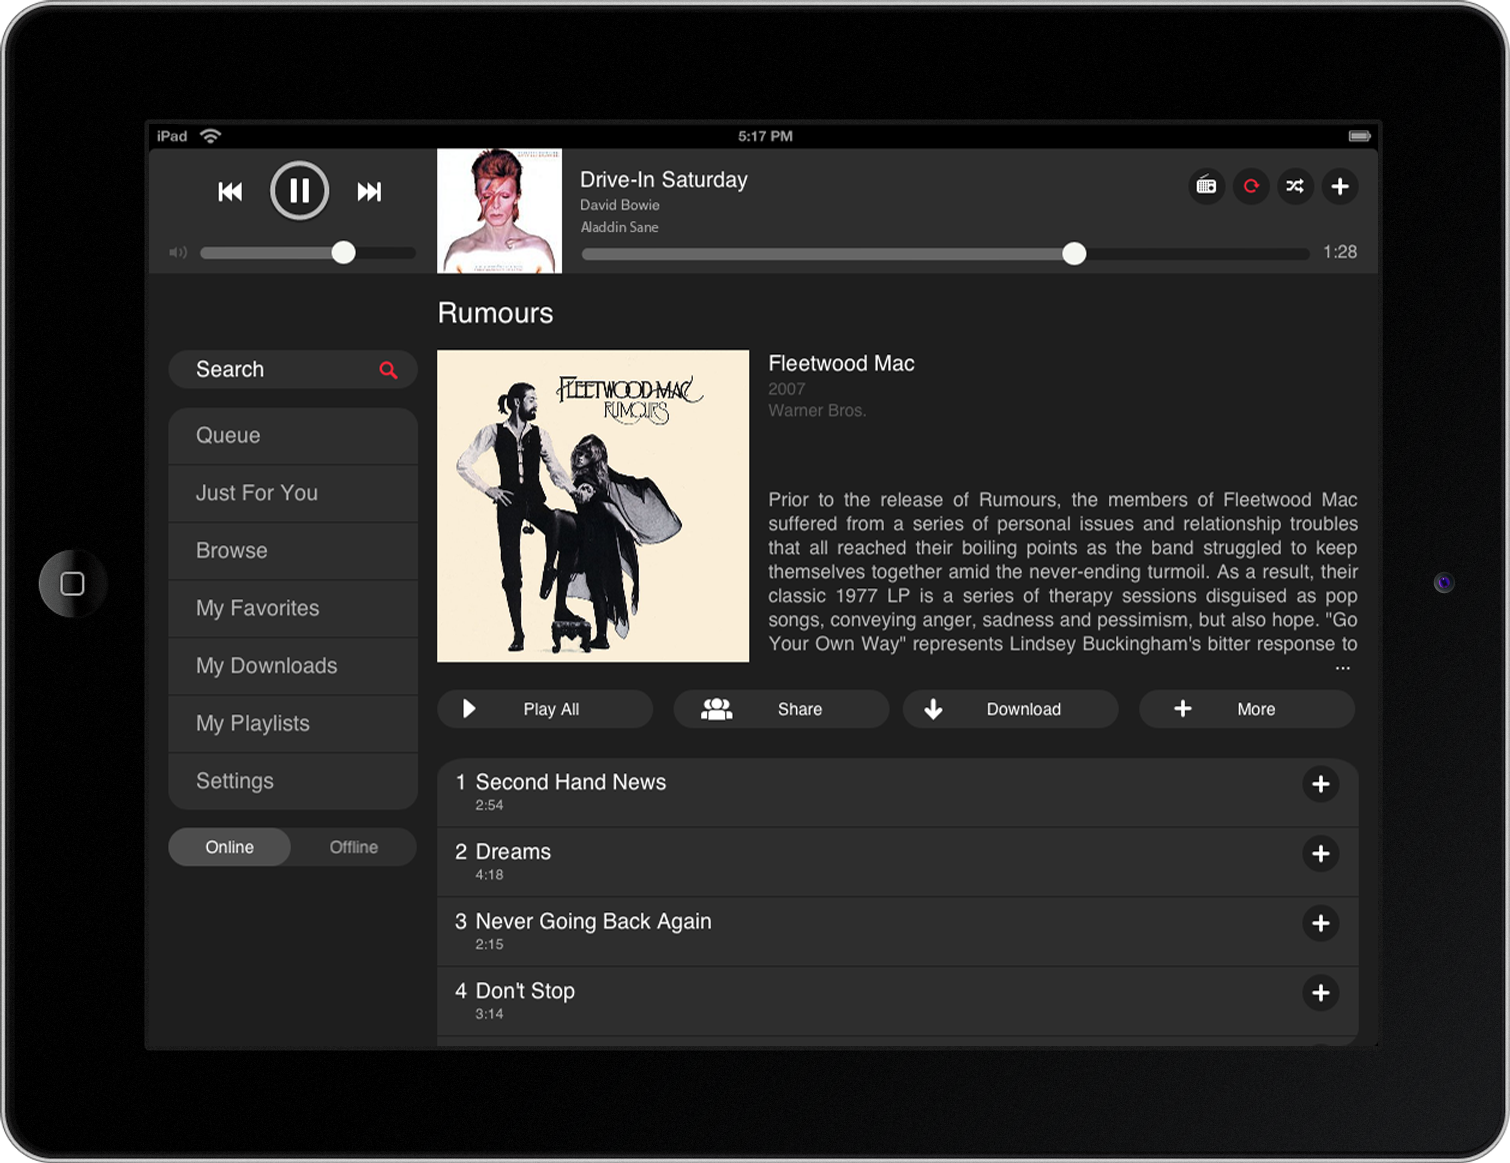Open Just For You section
1510x1163 pixels.
click(292, 493)
